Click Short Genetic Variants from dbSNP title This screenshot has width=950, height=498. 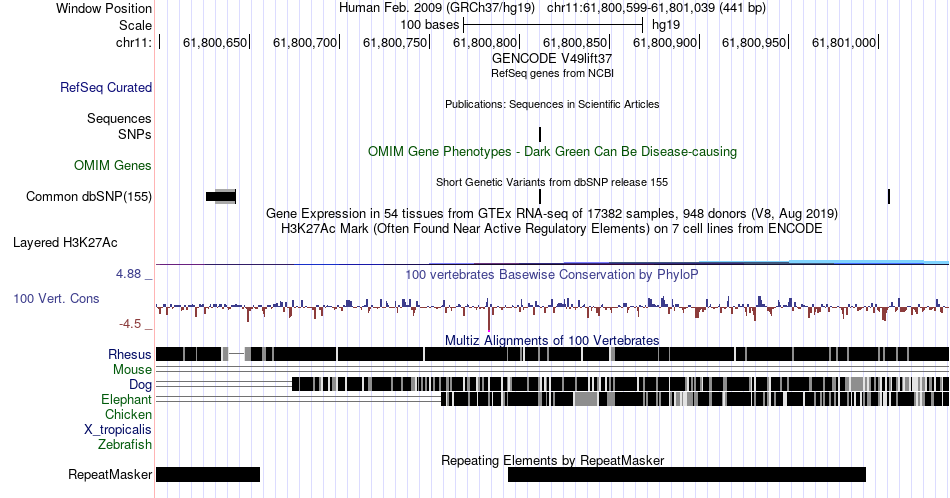[552, 182]
